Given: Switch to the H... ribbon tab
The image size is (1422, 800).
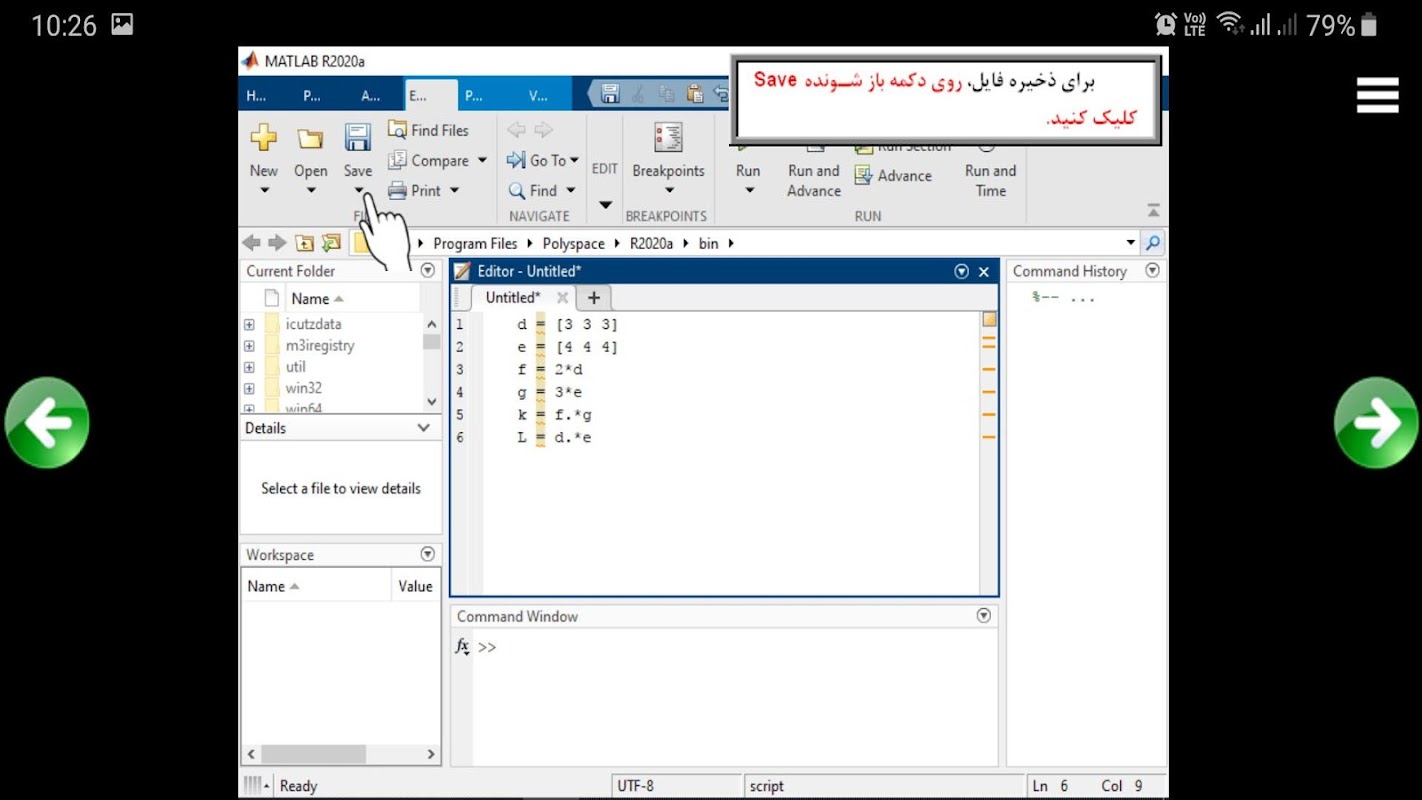Looking at the screenshot, I should (256, 96).
